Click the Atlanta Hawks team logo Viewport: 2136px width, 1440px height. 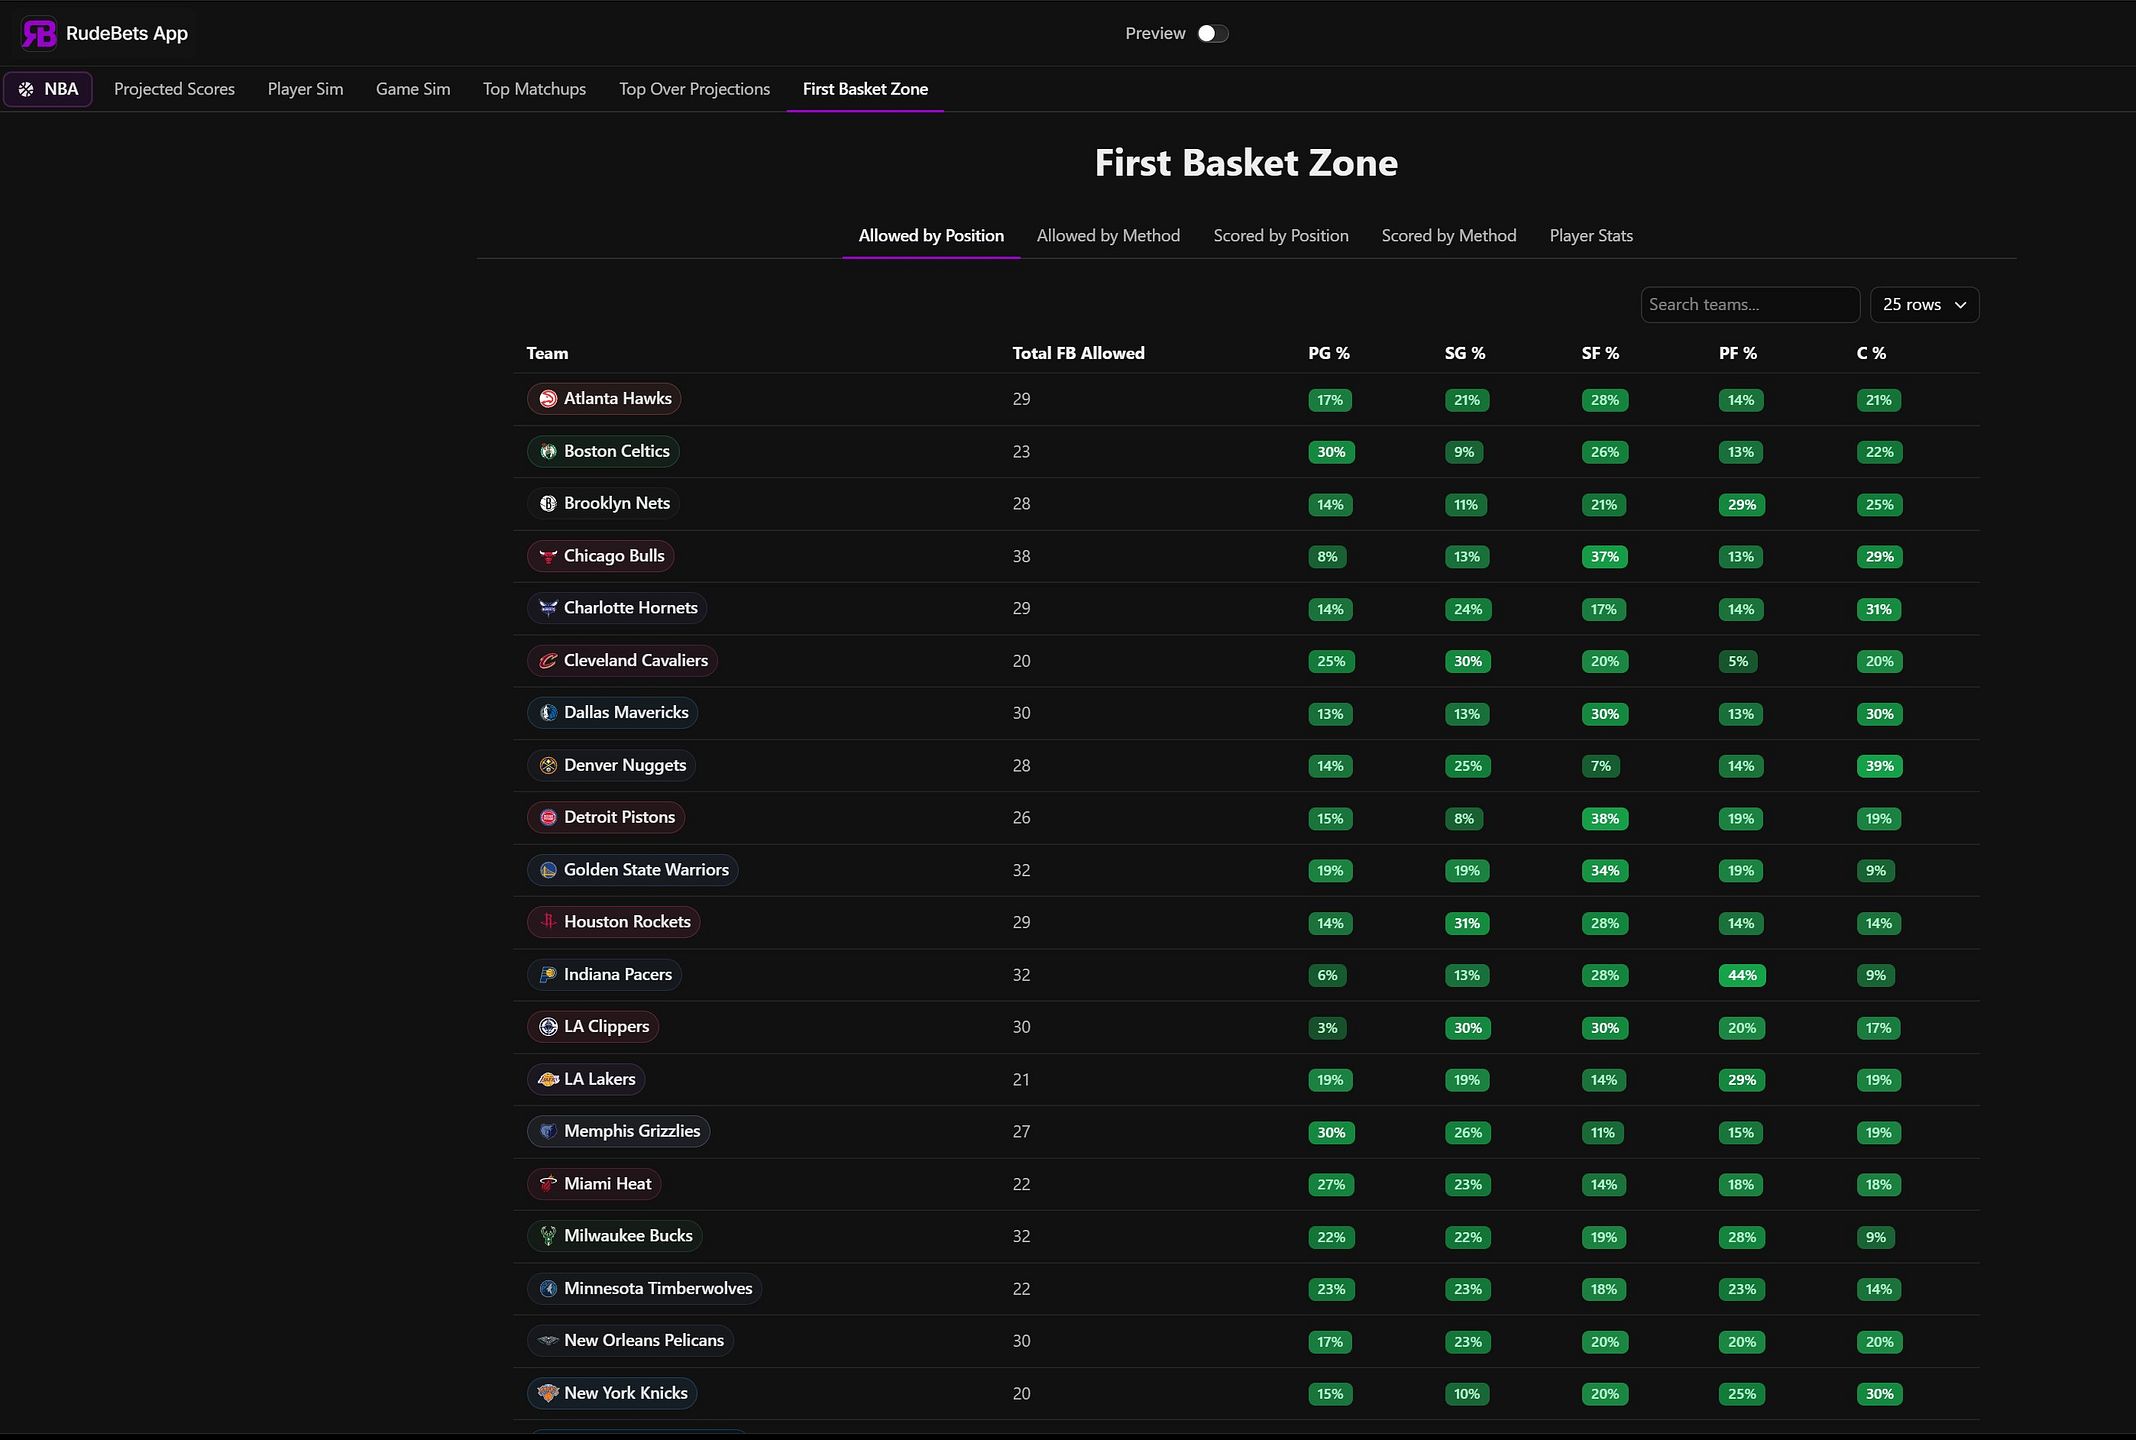548,399
